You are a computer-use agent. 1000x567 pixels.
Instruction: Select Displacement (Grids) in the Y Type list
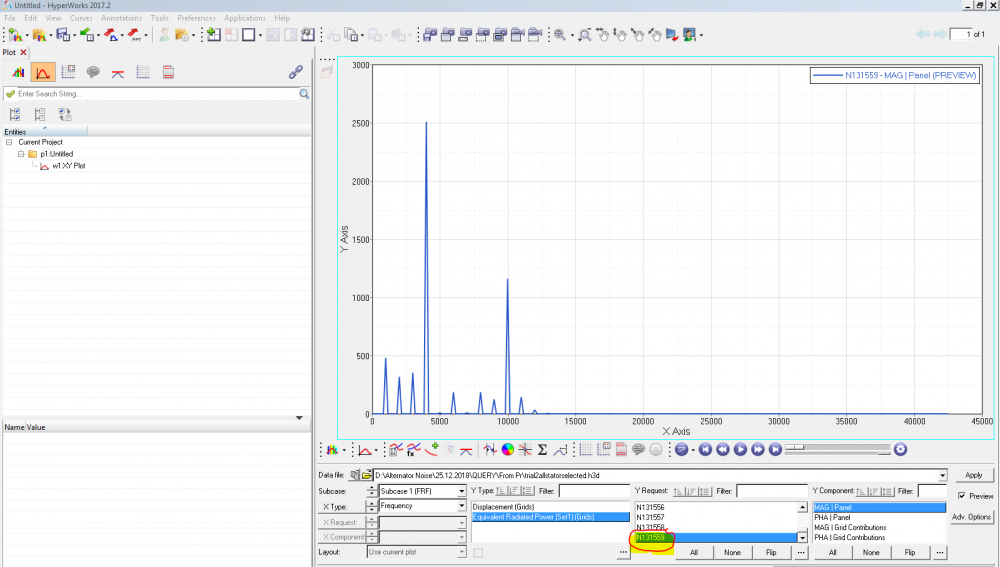(x=550, y=507)
